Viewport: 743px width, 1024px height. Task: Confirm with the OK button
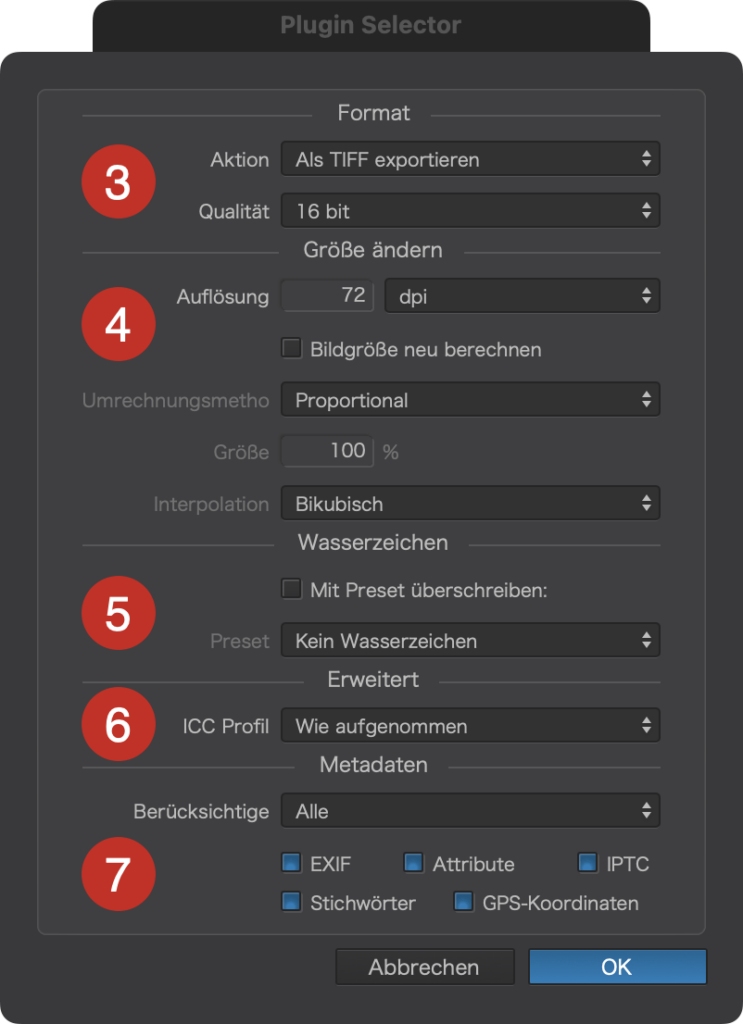[617, 967]
